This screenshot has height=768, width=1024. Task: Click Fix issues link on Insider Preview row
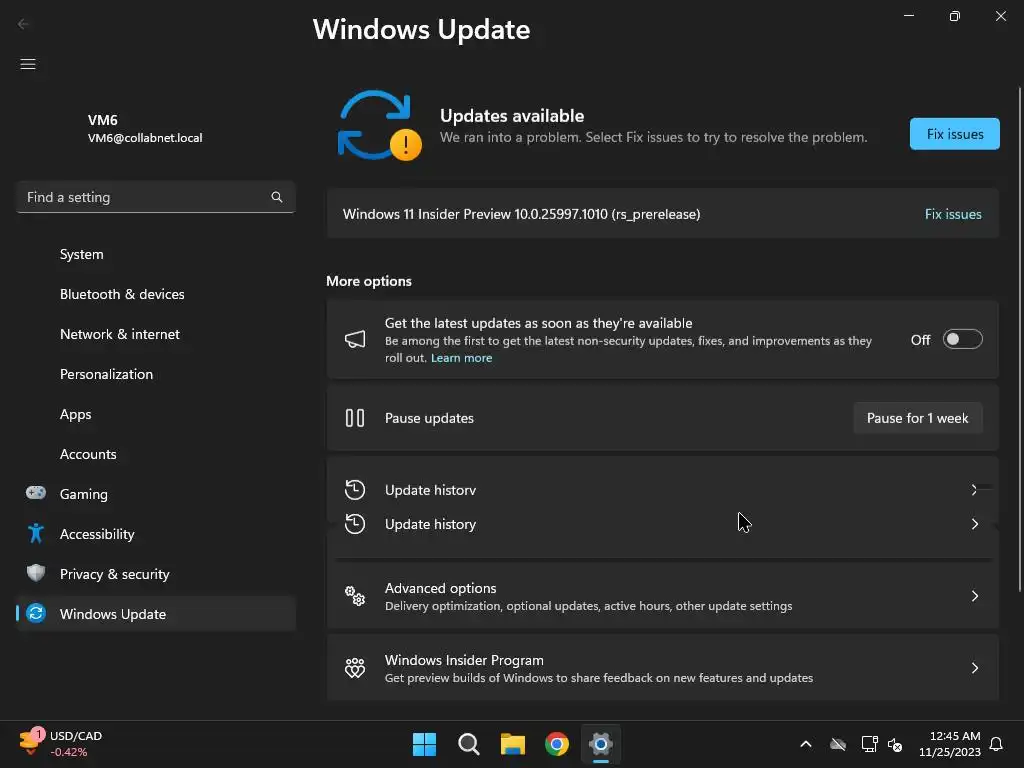(x=953, y=214)
